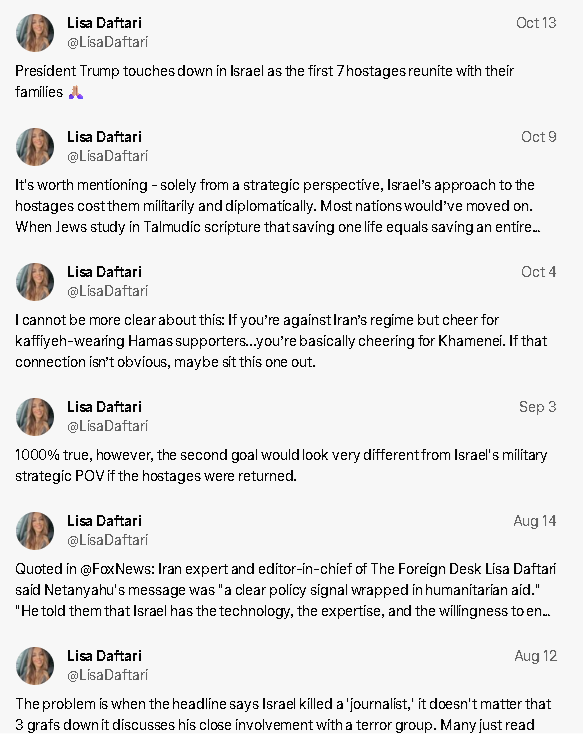Image resolution: width=583 pixels, height=734 pixels.
Task: Open the profile picture on the Oct 9 tweet
Action: point(35,147)
